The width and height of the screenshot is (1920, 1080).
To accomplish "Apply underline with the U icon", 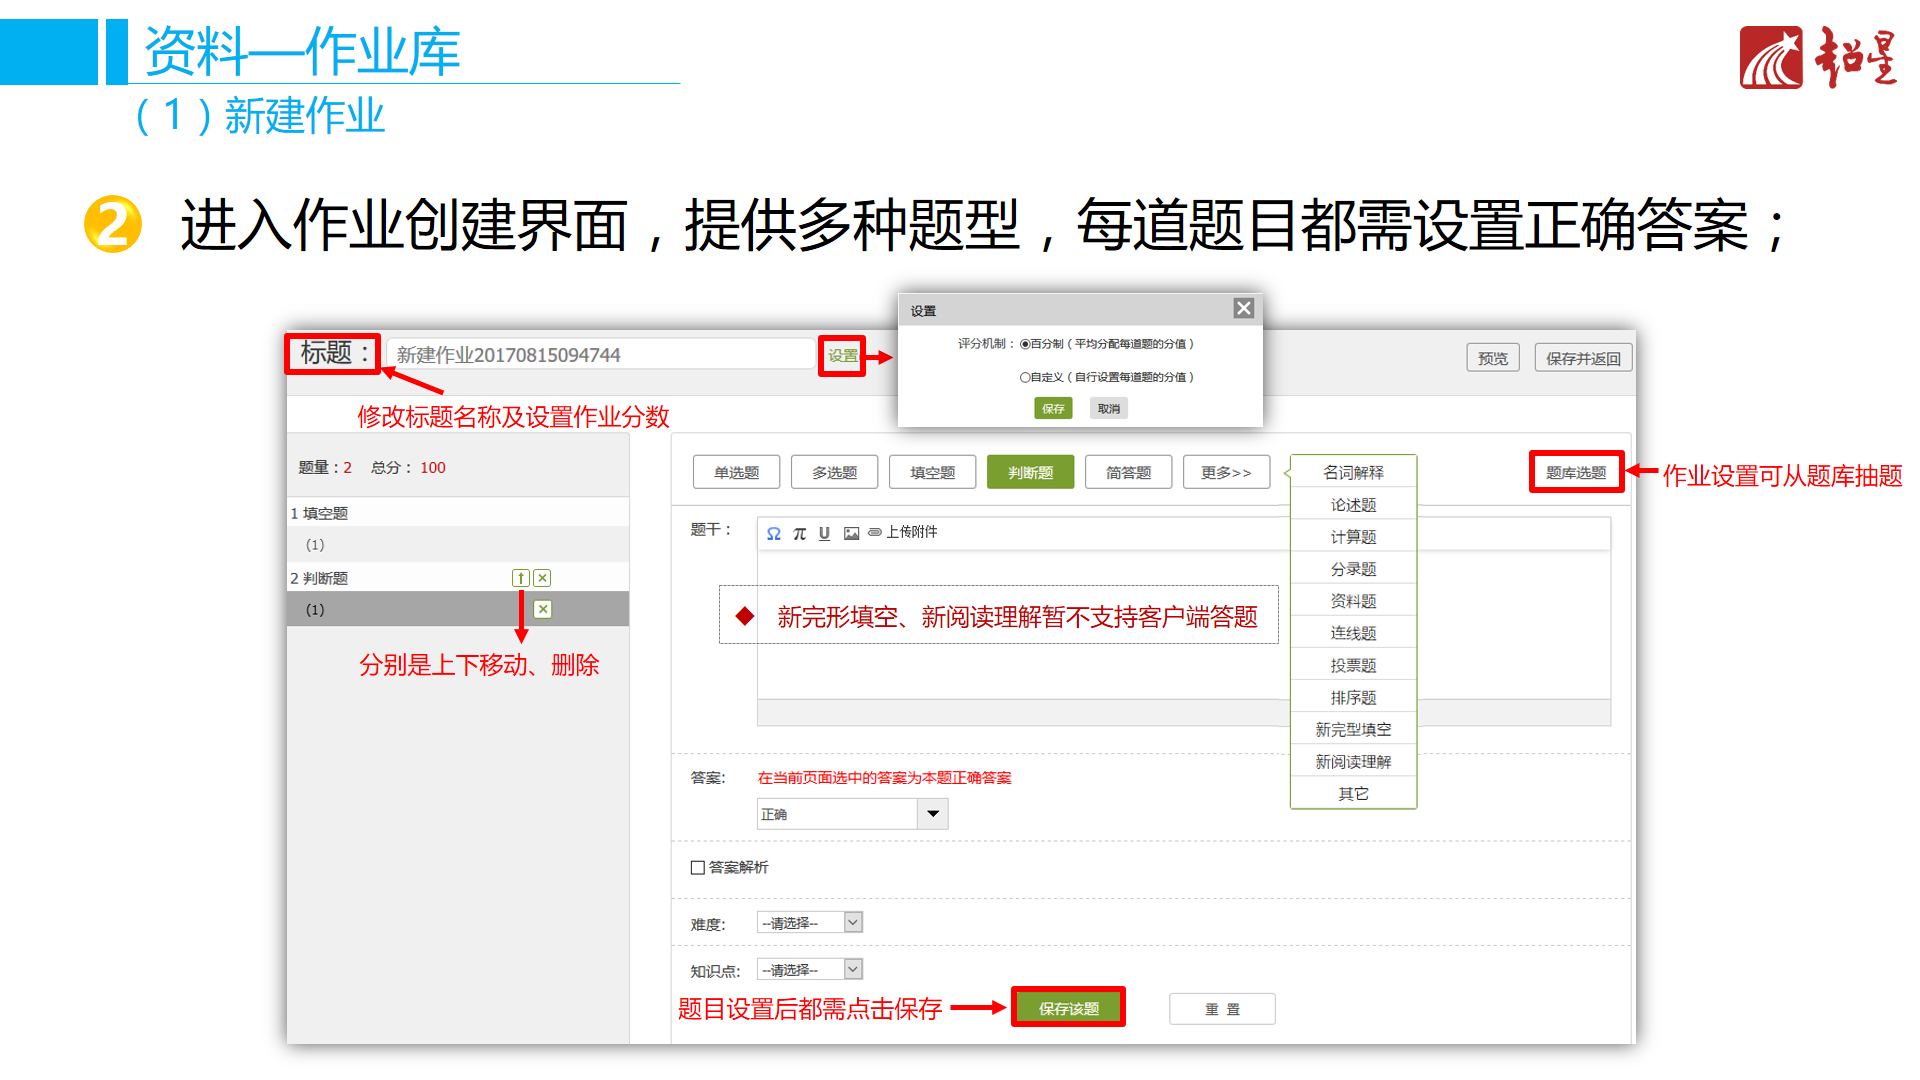I will [x=824, y=533].
